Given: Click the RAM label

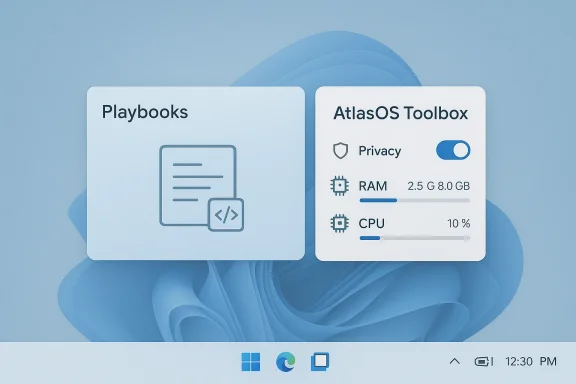Looking at the screenshot, I should click(x=373, y=186).
